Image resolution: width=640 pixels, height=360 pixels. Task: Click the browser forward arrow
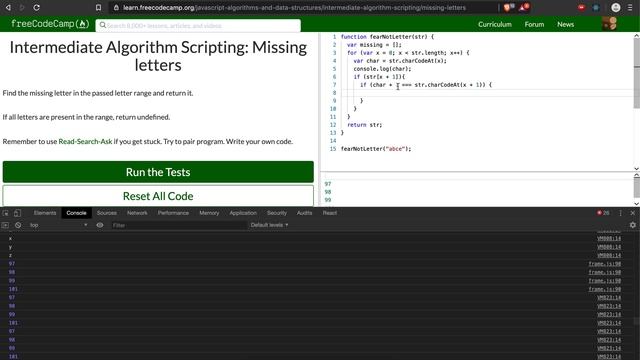22,7
